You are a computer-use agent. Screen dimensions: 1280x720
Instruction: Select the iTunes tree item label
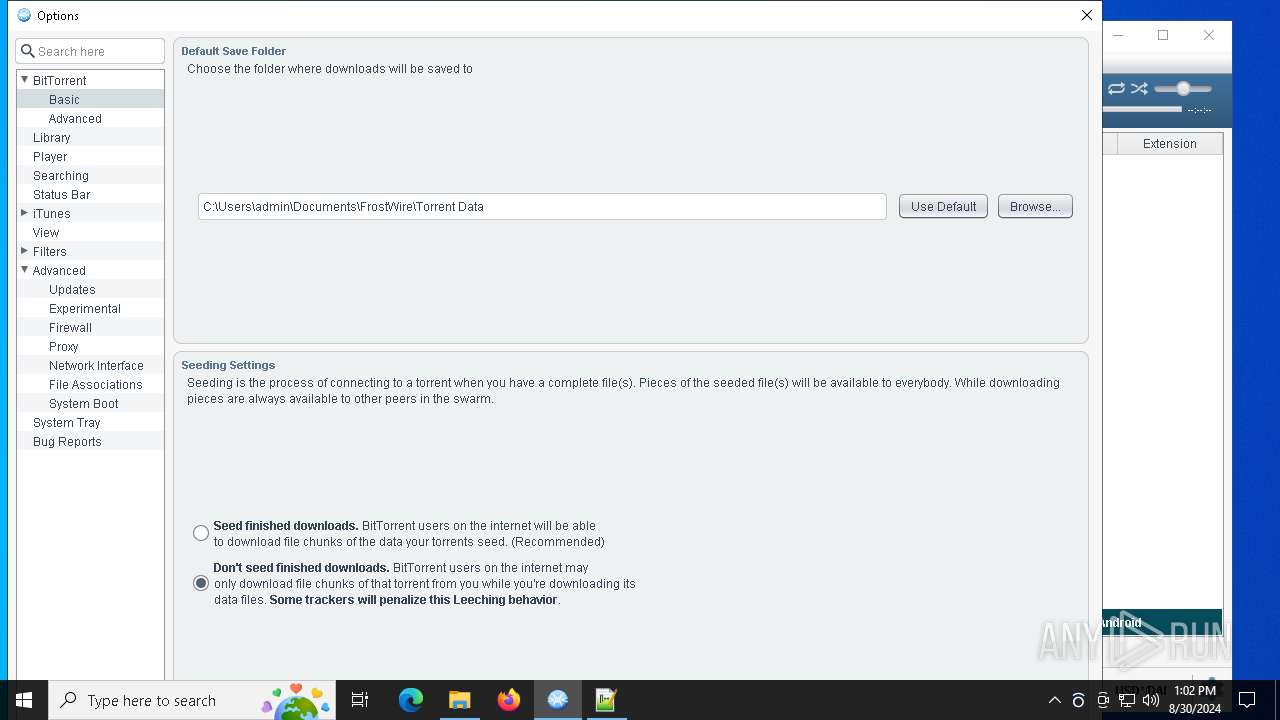point(51,213)
